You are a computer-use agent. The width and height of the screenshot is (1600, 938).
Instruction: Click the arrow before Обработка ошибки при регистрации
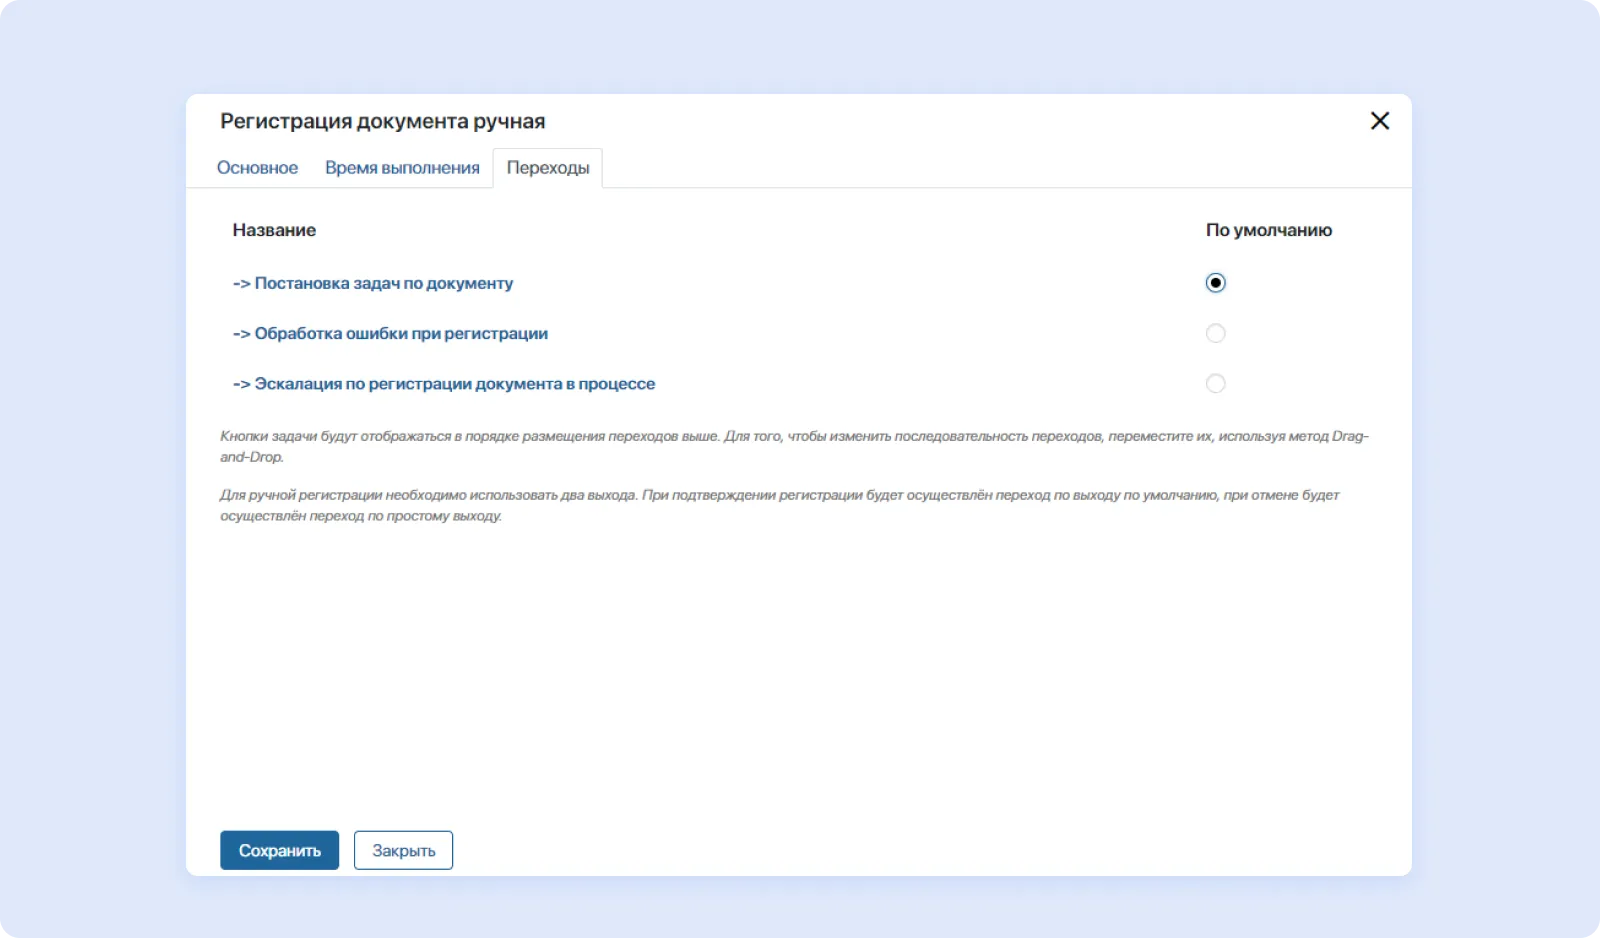click(x=241, y=334)
